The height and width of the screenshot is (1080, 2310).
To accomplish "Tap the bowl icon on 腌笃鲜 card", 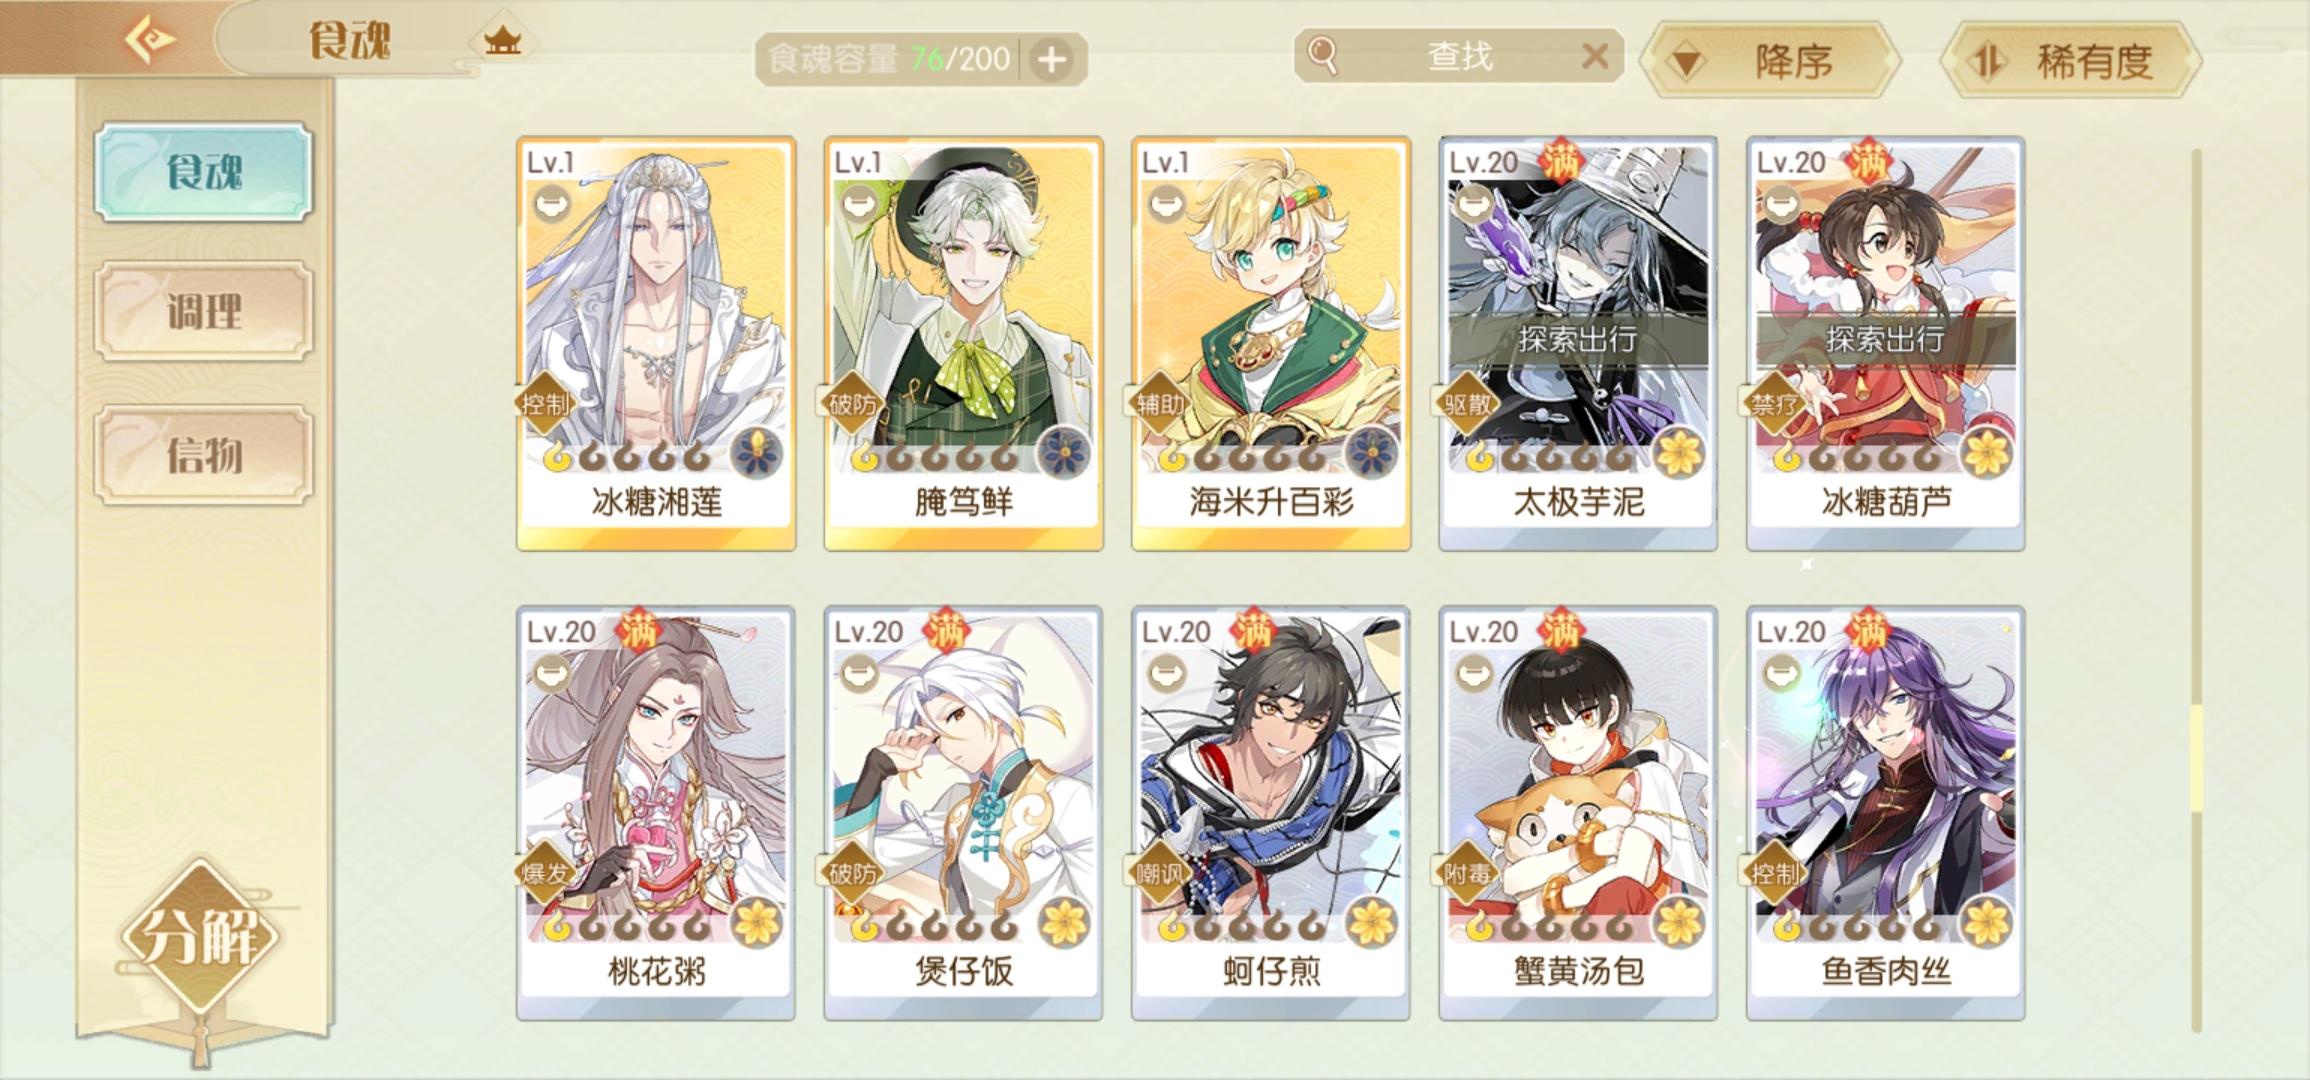I will click(x=856, y=206).
